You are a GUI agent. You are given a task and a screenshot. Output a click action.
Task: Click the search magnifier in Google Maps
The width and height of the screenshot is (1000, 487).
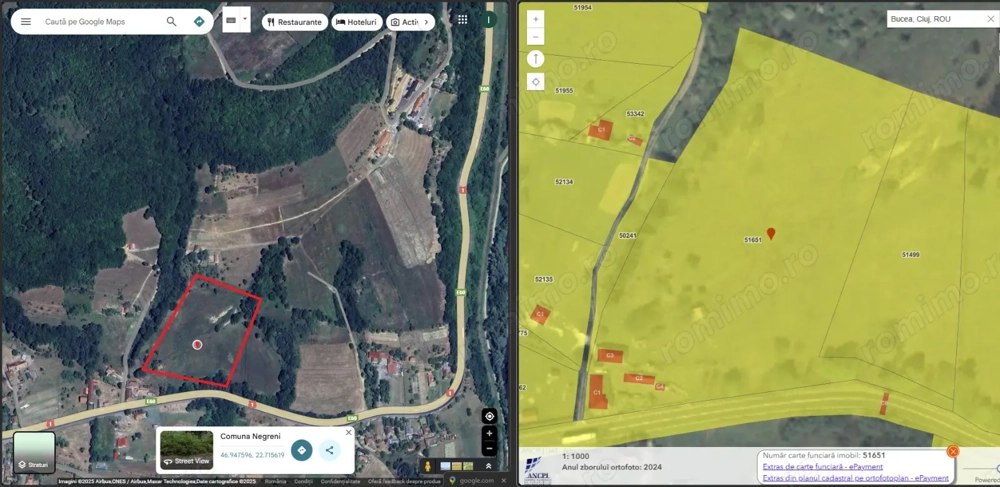[x=172, y=21]
